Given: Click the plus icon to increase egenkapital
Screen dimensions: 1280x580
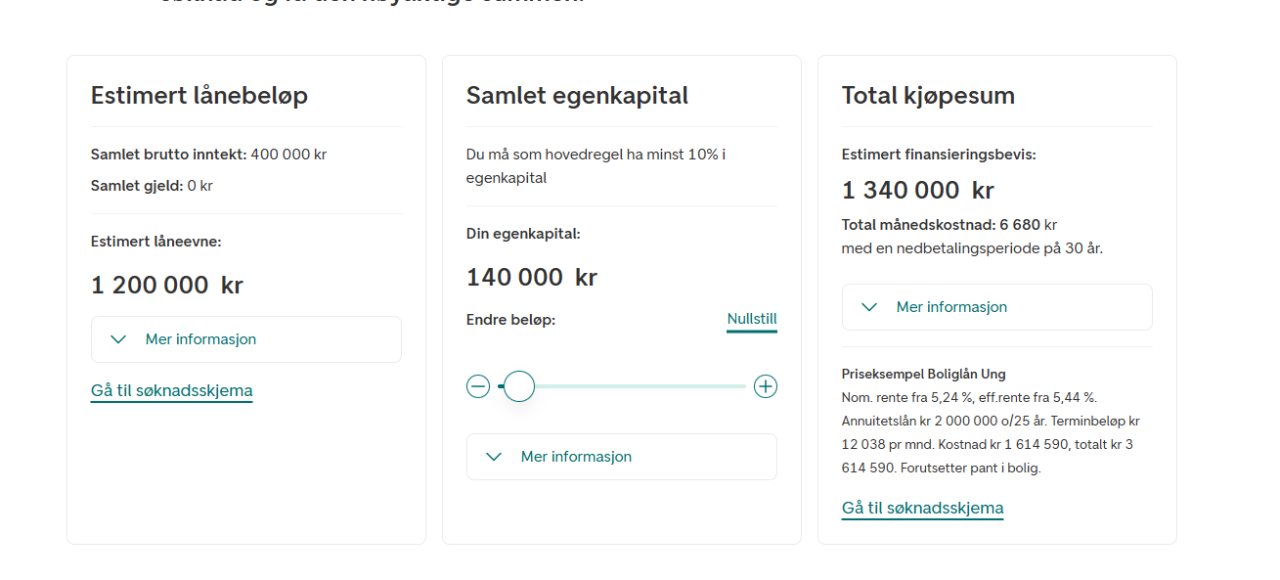Looking at the screenshot, I should [x=765, y=386].
